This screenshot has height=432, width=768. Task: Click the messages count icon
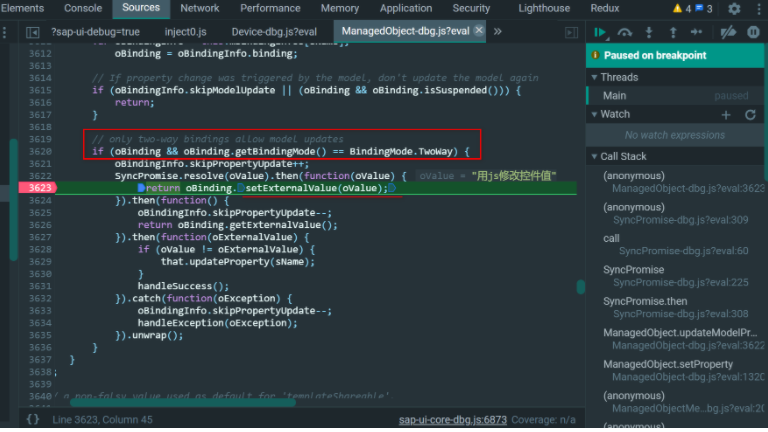pyautogui.click(x=704, y=8)
